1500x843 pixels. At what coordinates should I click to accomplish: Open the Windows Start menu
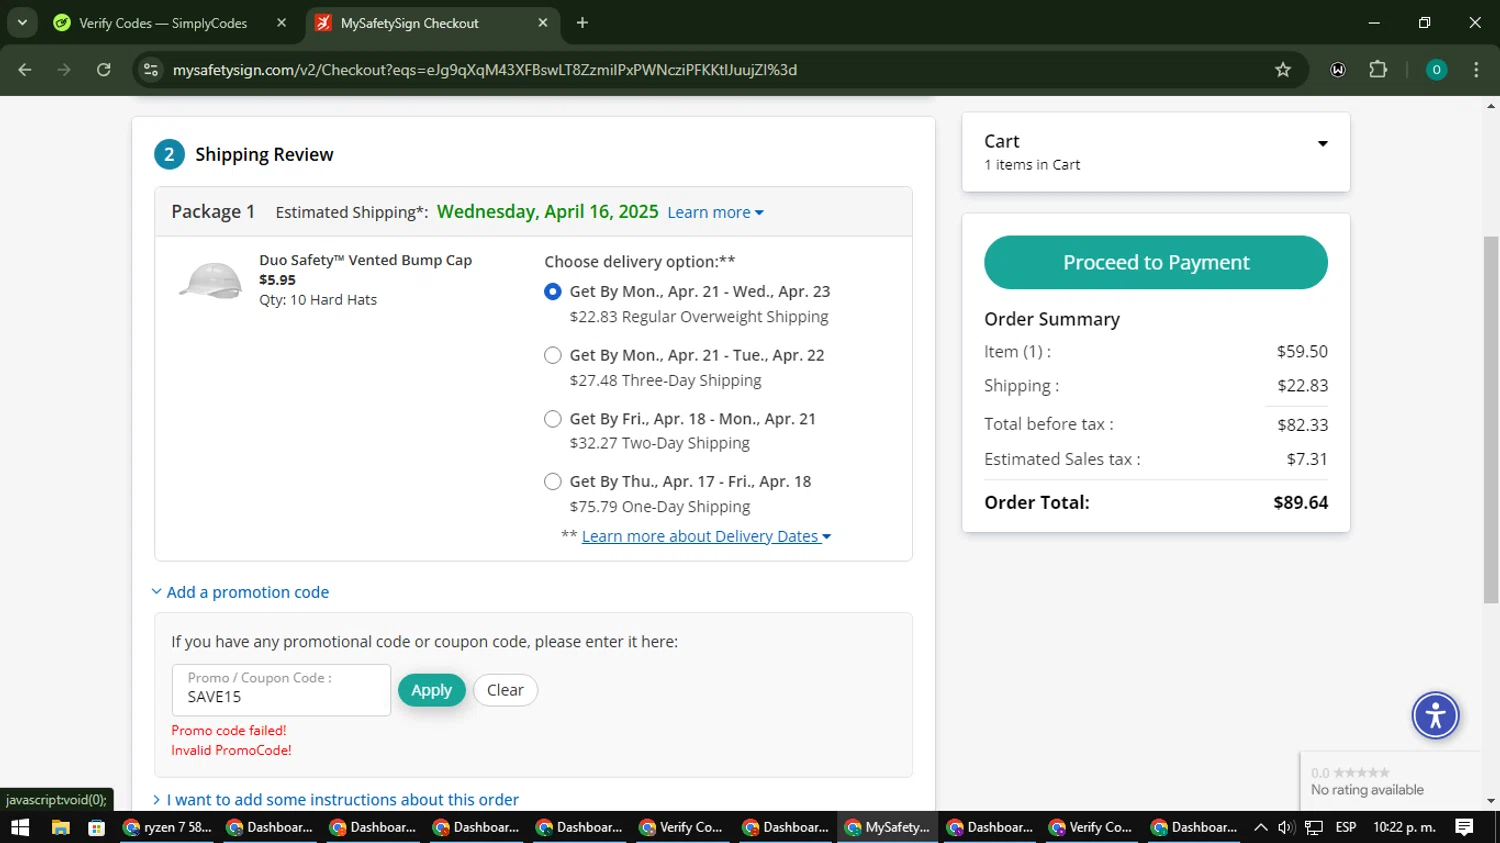(20, 827)
